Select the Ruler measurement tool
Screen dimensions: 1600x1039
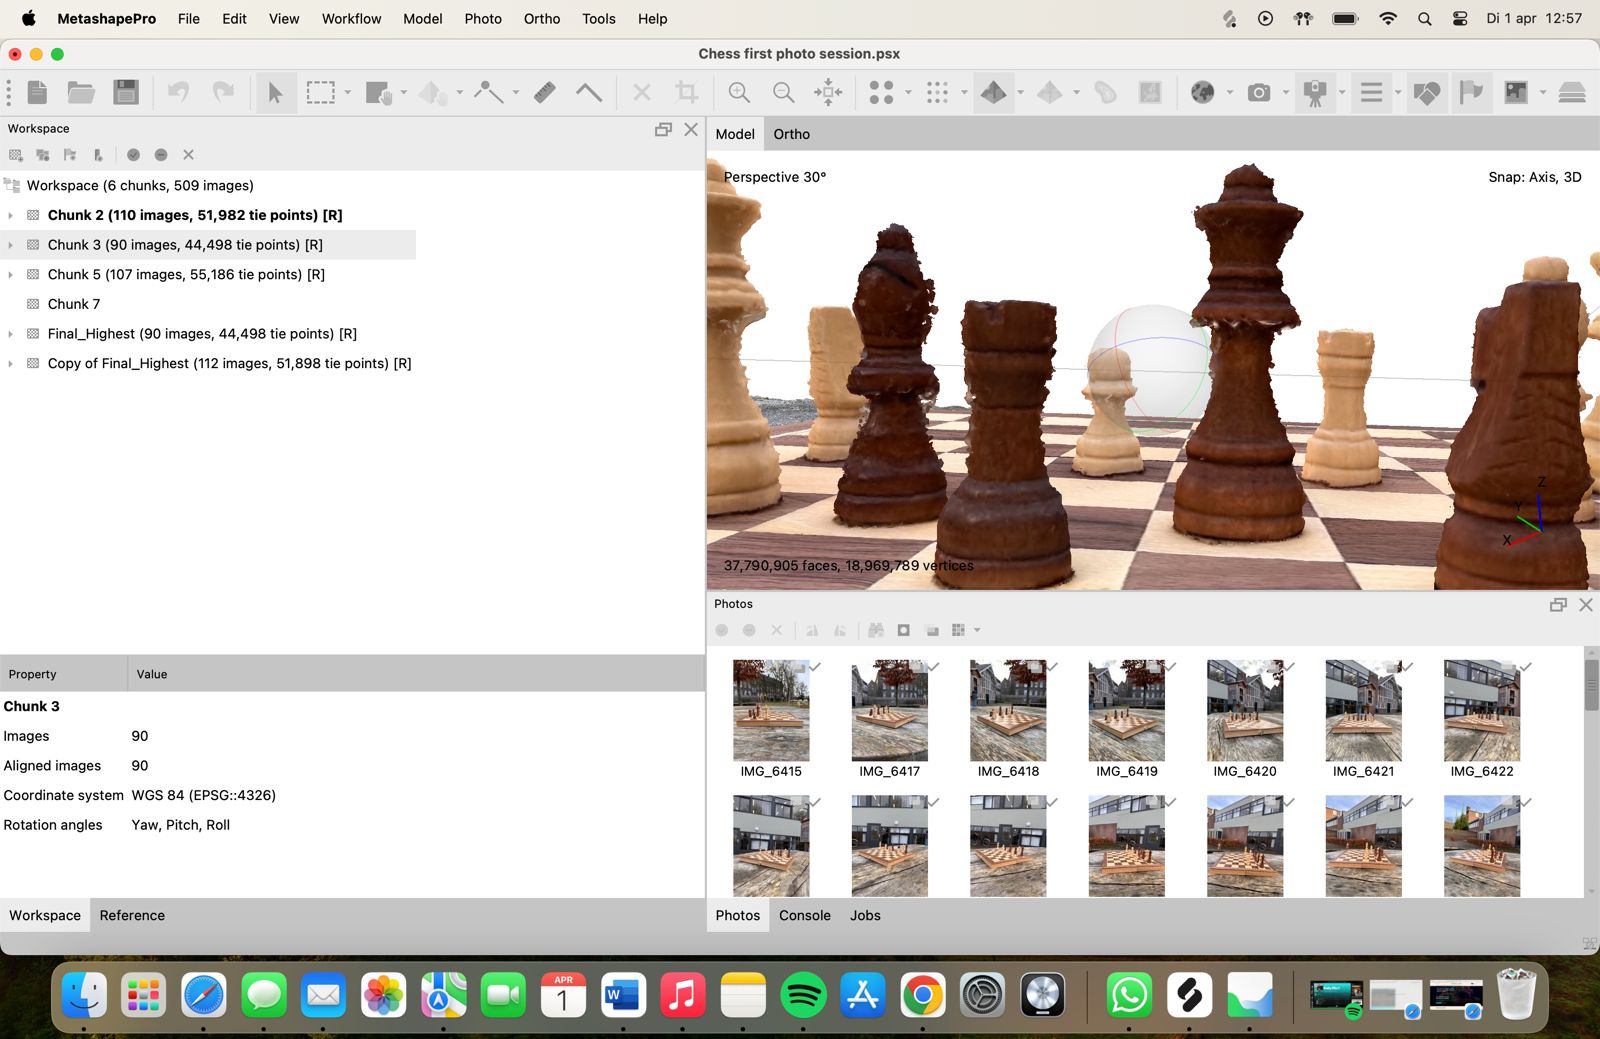point(545,93)
